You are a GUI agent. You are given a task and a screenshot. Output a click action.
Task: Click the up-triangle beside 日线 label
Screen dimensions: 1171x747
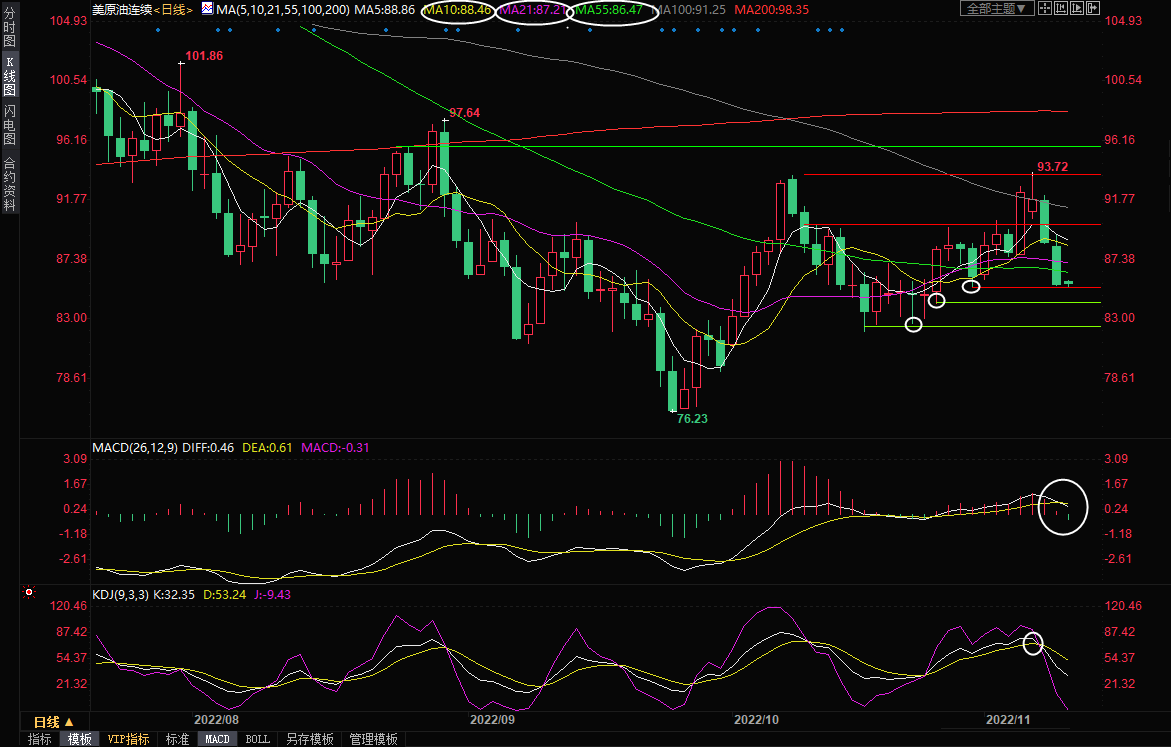(x=69, y=722)
